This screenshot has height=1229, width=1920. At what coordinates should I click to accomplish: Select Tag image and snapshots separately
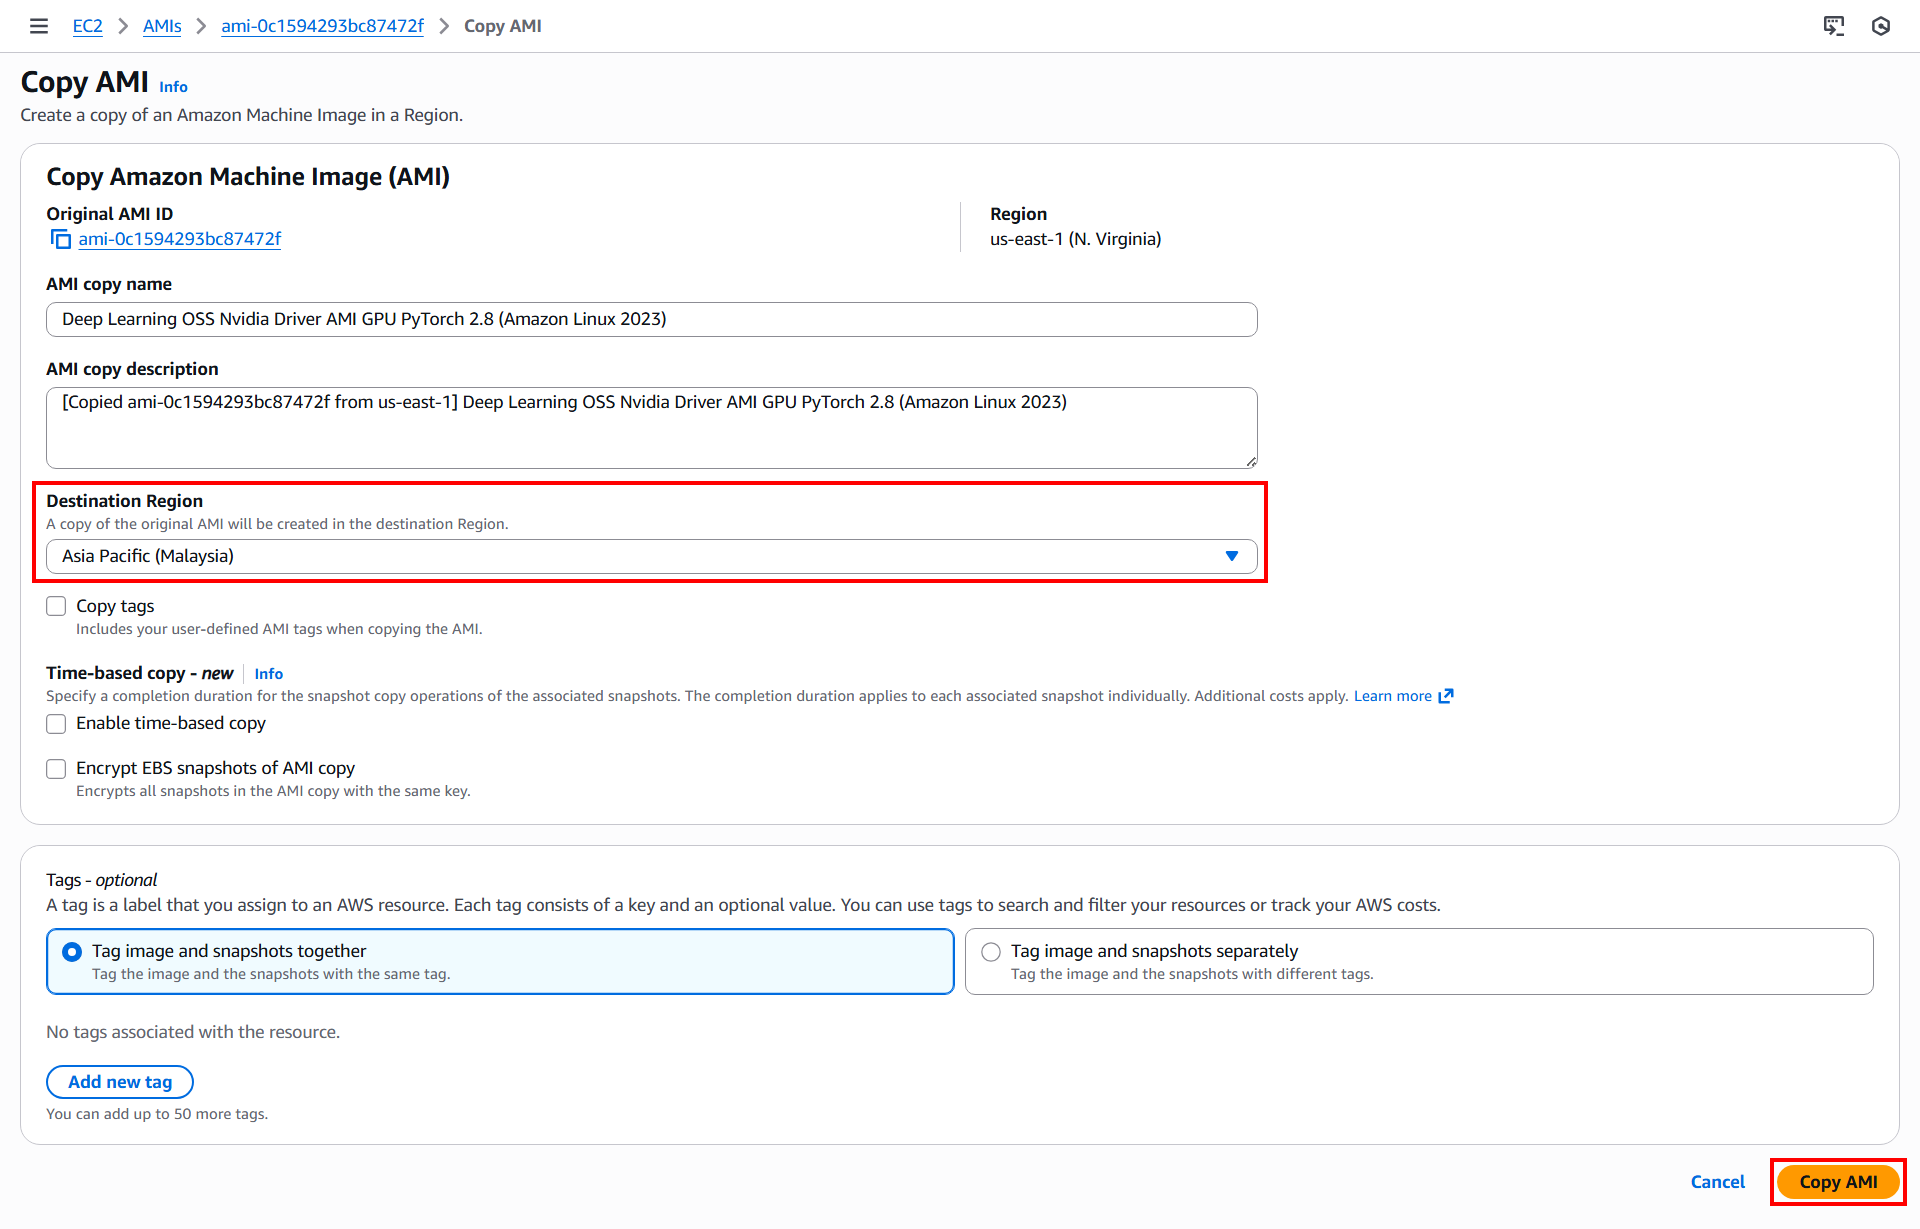[991, 952]
